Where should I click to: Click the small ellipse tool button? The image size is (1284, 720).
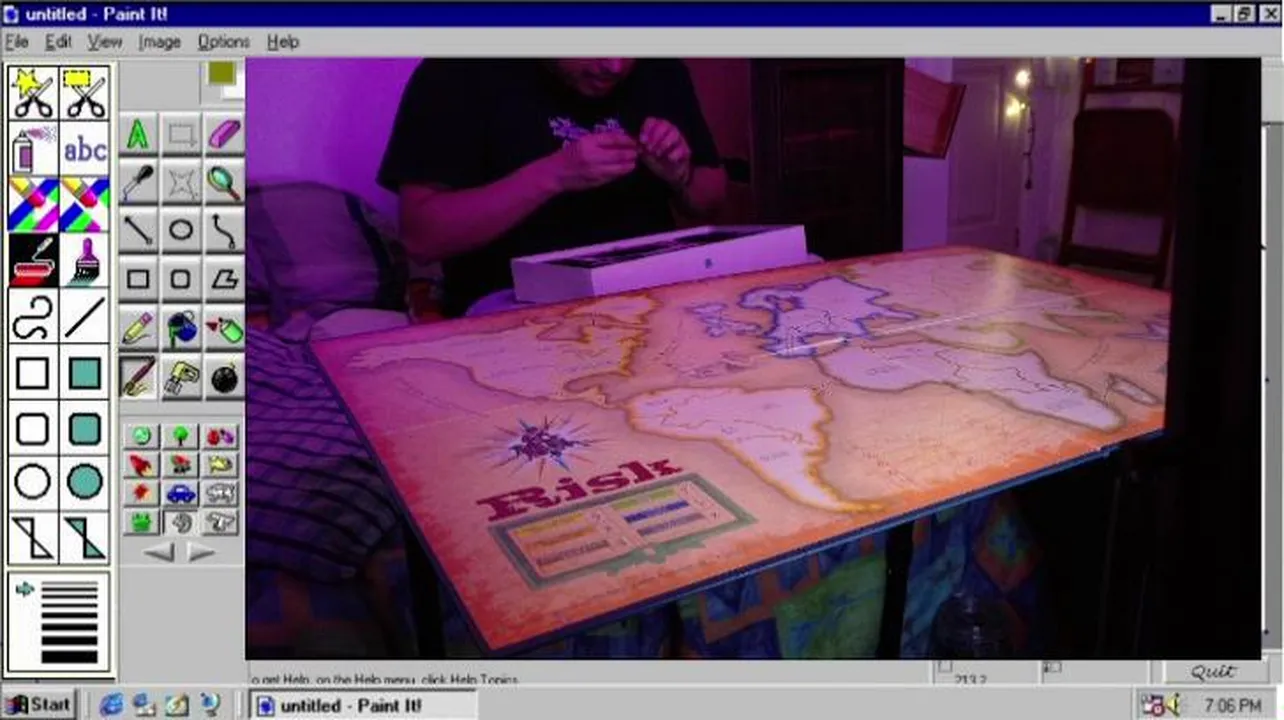pos(181,231)
